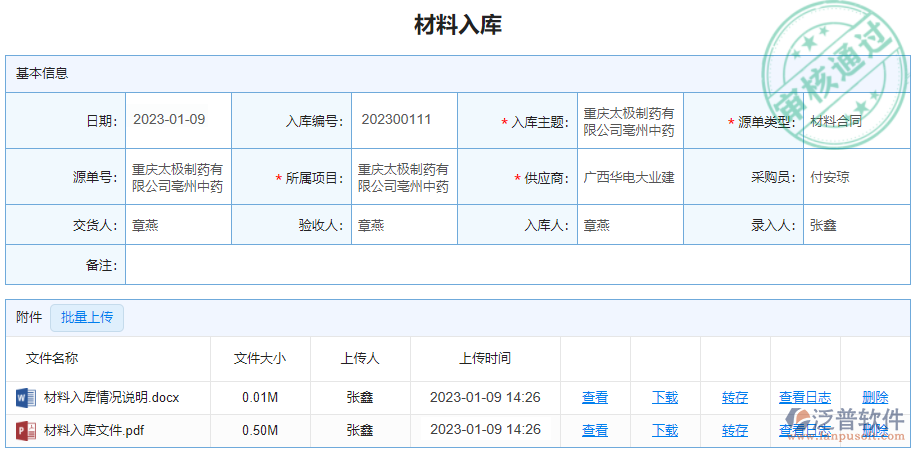This screenshot has height=452, width=915.
Task: Click the 入库编号 field 202300111
Action: [x=404, y=120]
